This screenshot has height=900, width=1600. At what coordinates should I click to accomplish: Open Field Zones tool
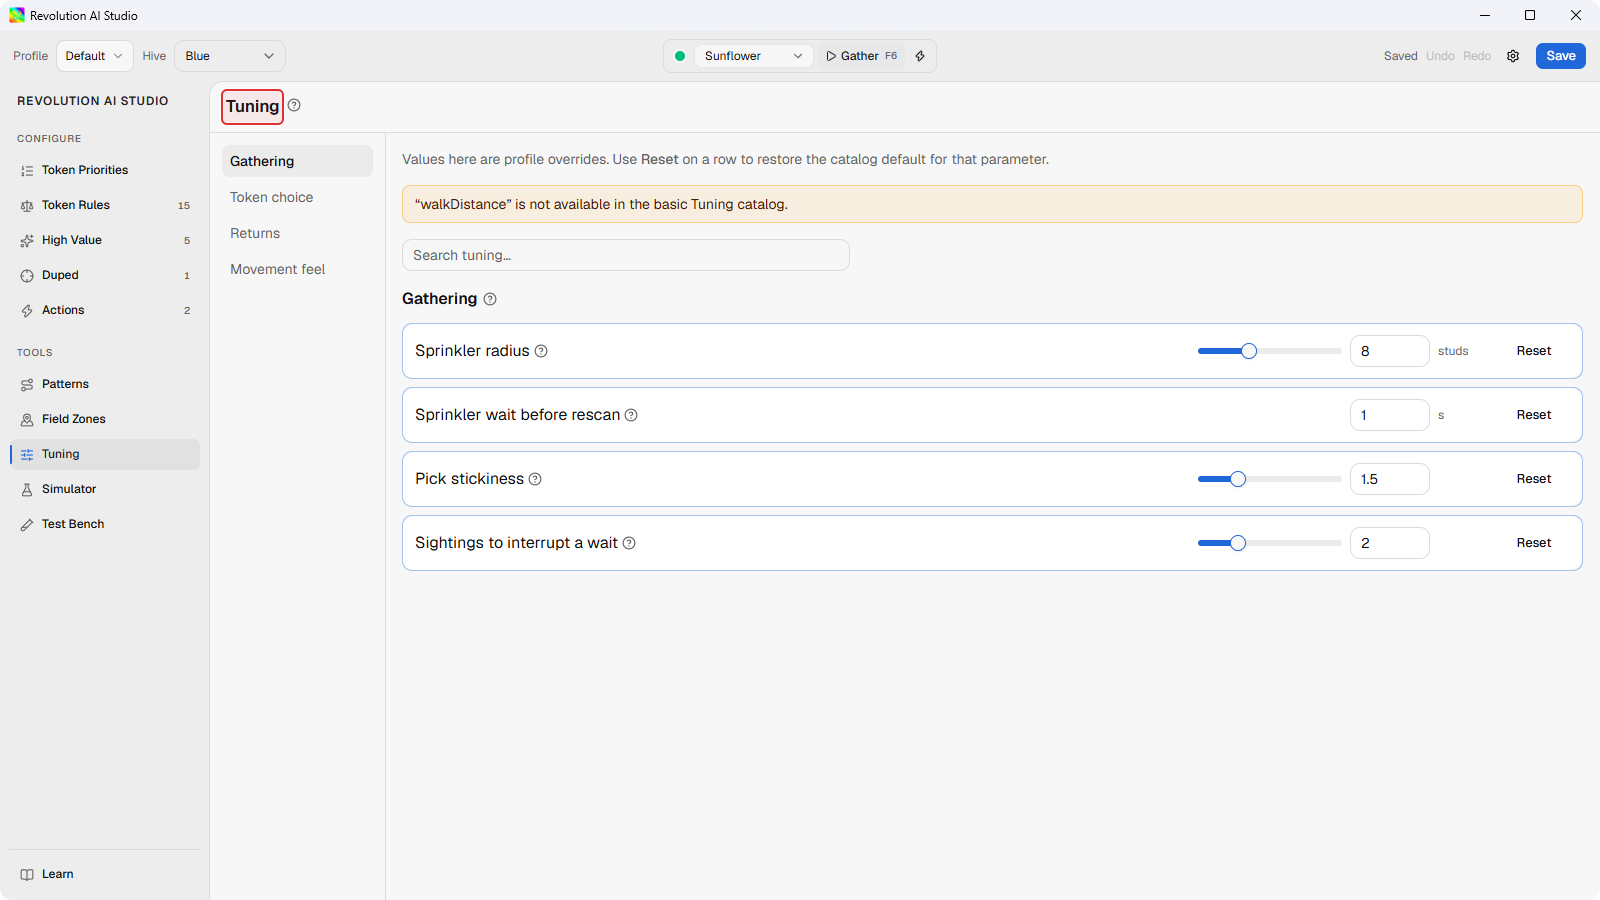point(105,419)
